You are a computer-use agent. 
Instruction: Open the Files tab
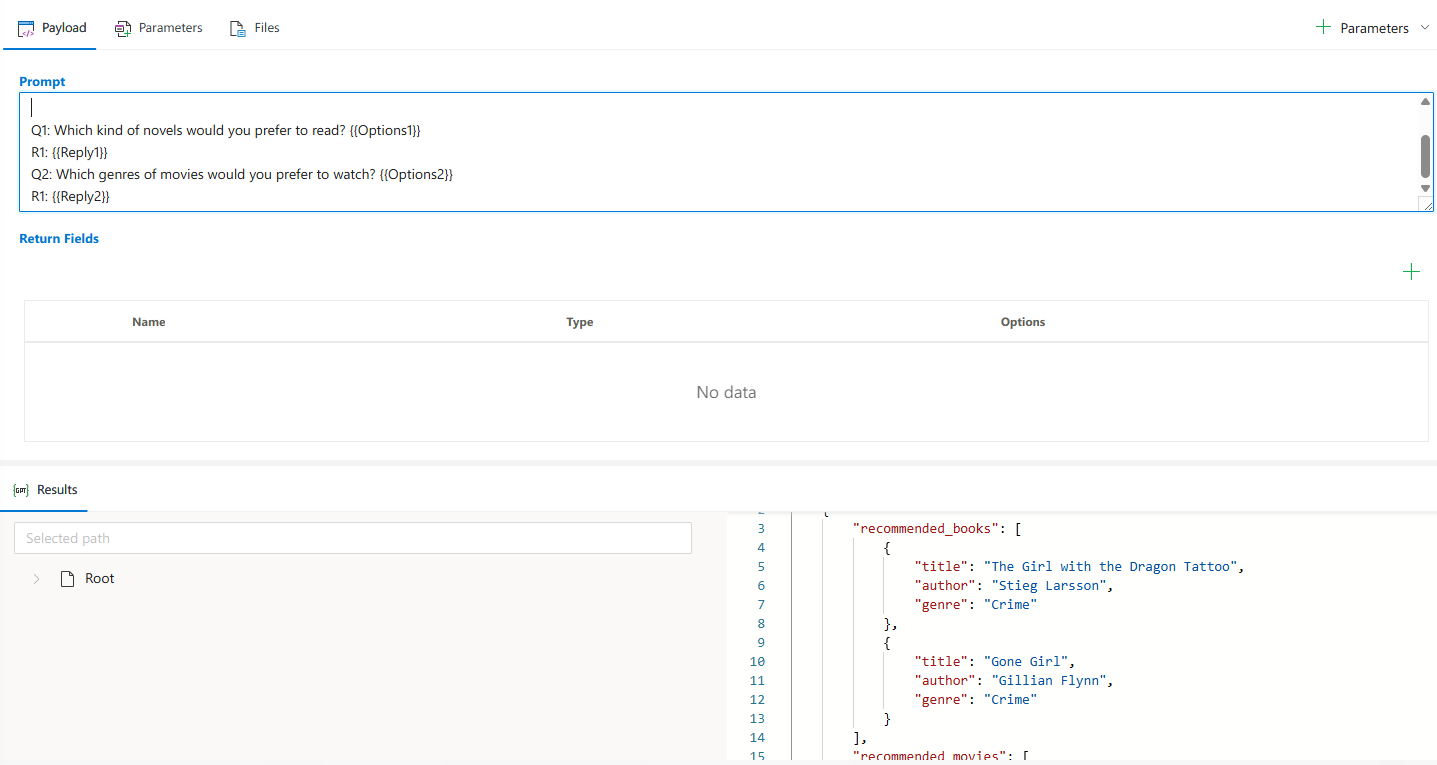pos(255,28)
